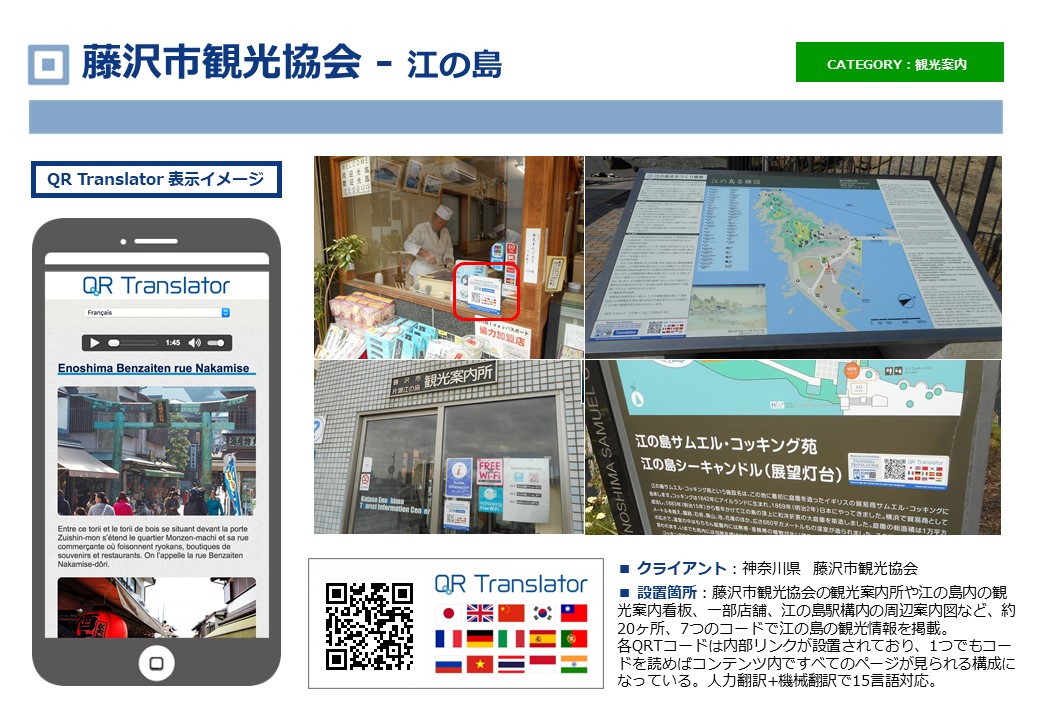Click the クライアント heading text
The image size is (1040, 720).
click(682, 568)
